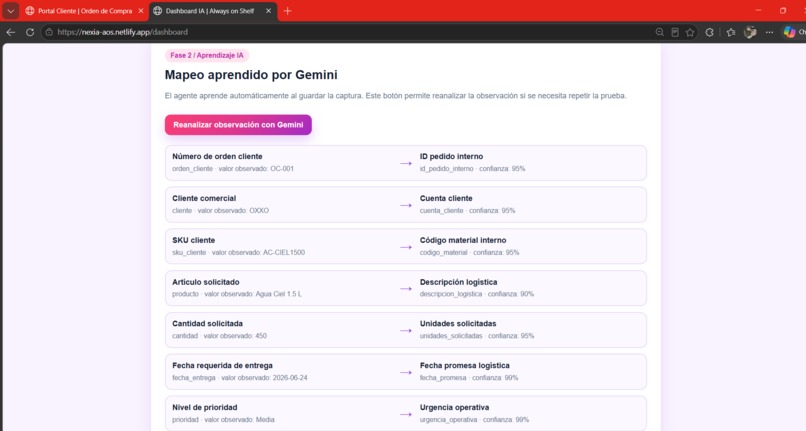This screenshot has width=806, height=431.
Task: Click the urgencia_operativa confianza 99% text
Action: (x=474, y=420)
